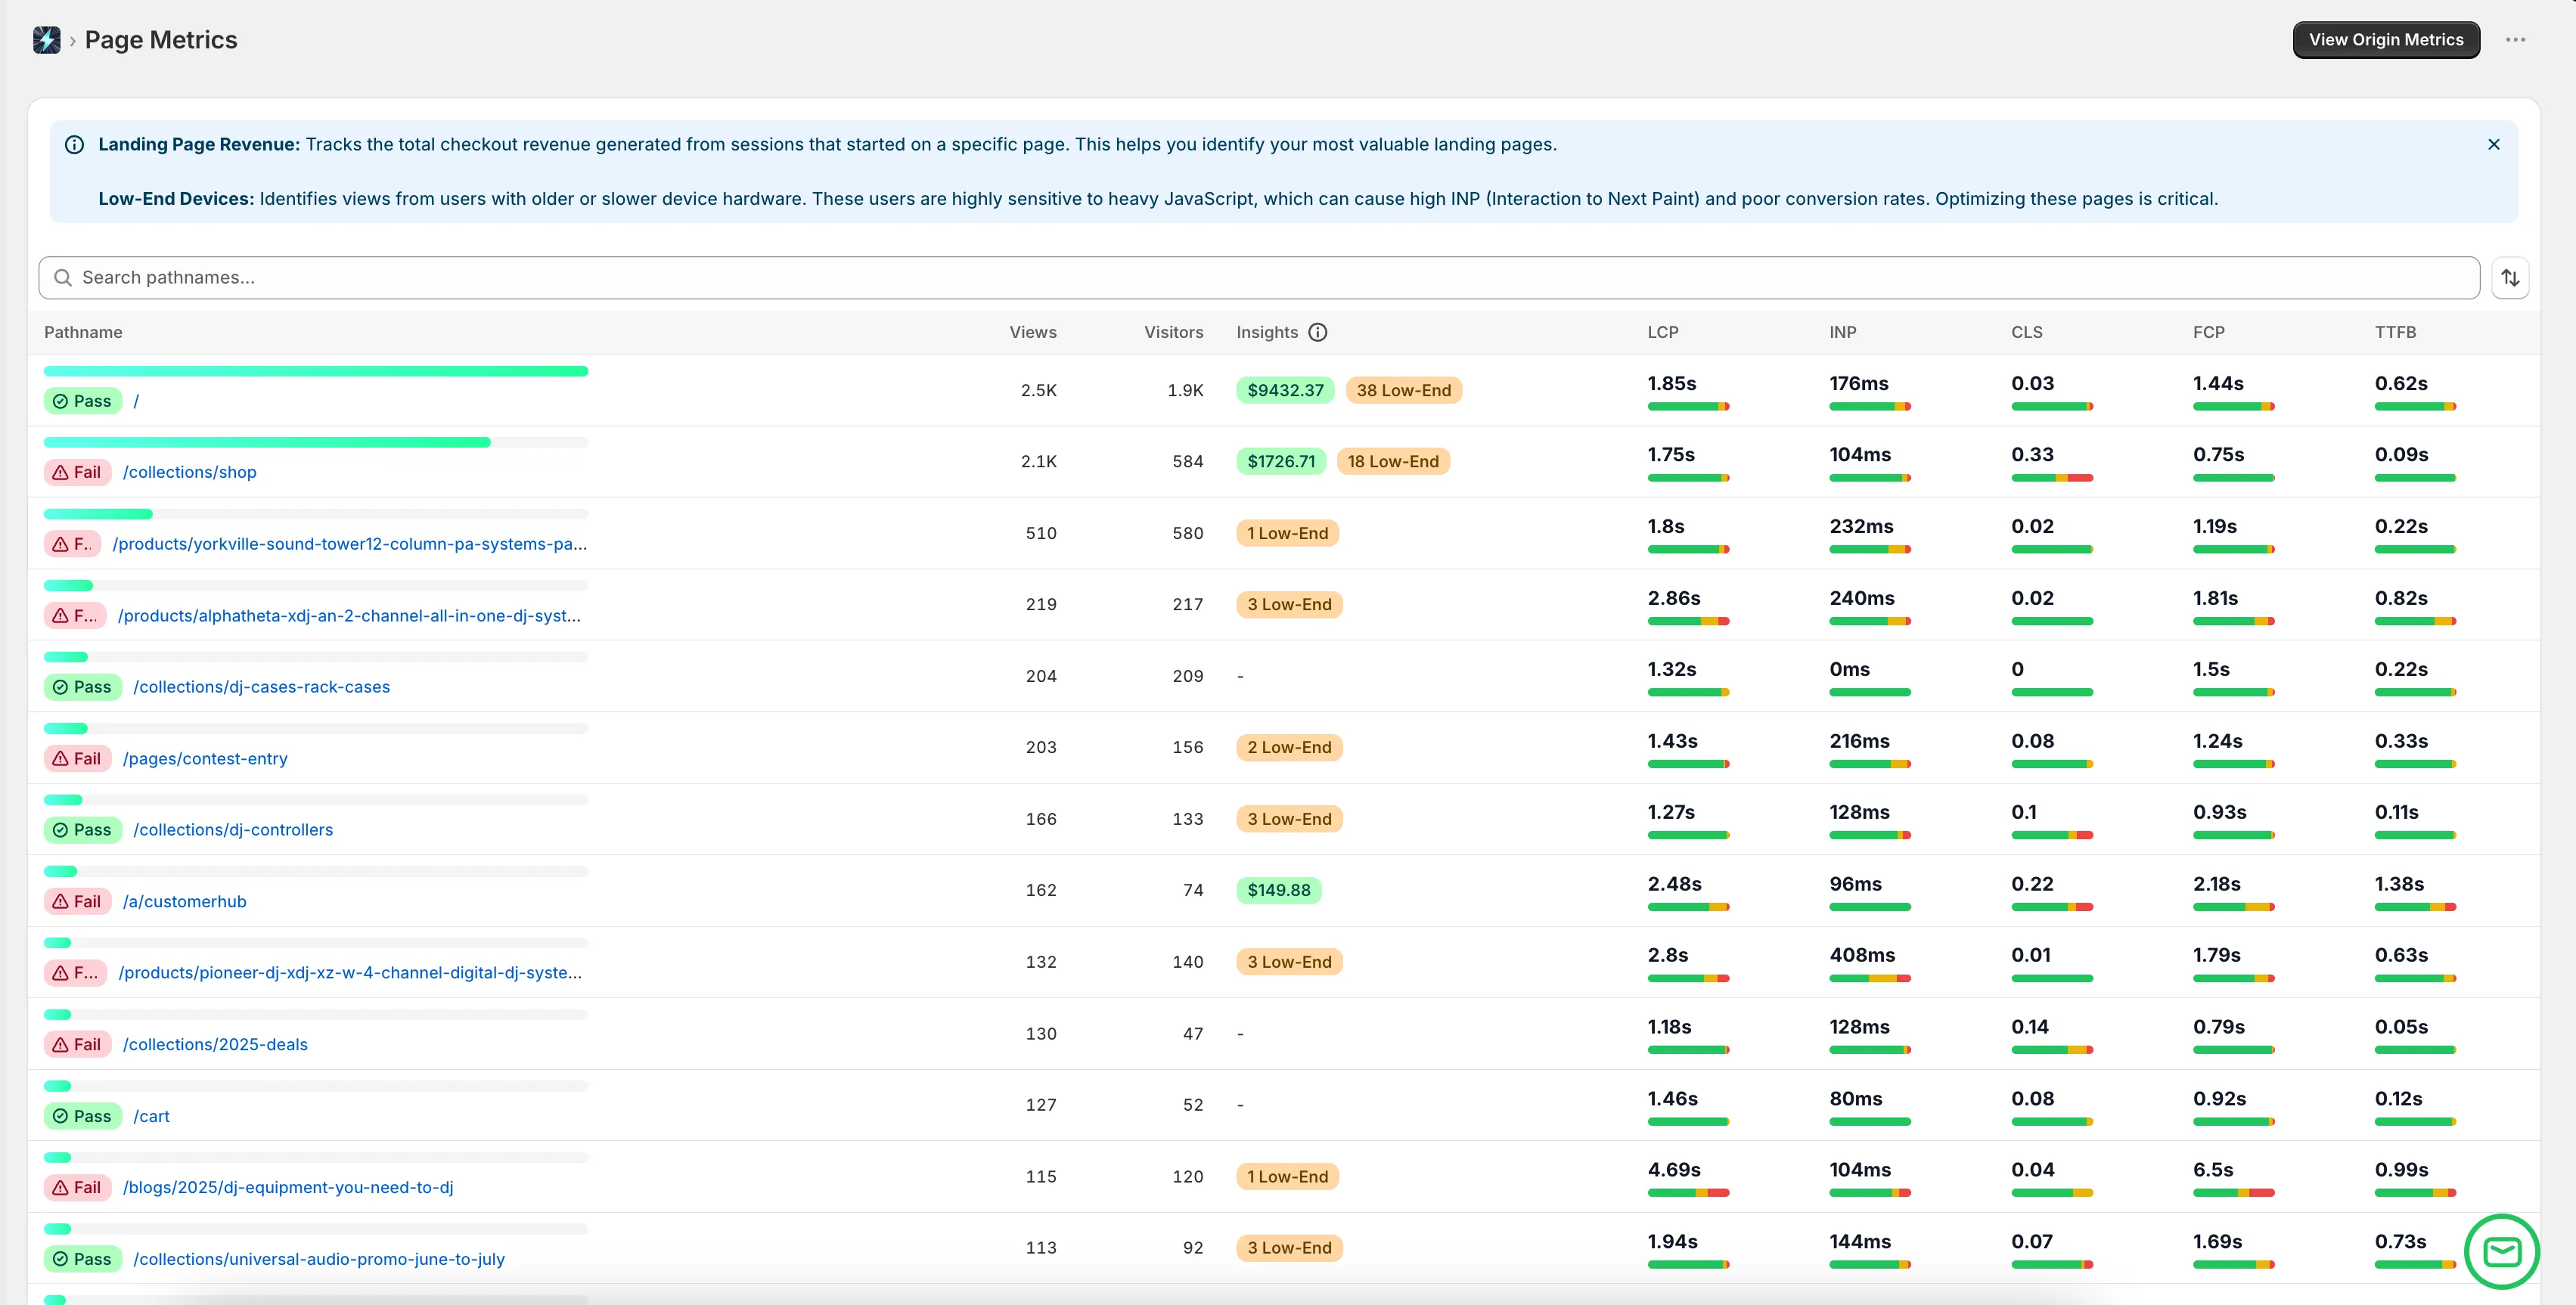Click the LCP distribution bar under 4.69s

[x=1688, y=1193]
